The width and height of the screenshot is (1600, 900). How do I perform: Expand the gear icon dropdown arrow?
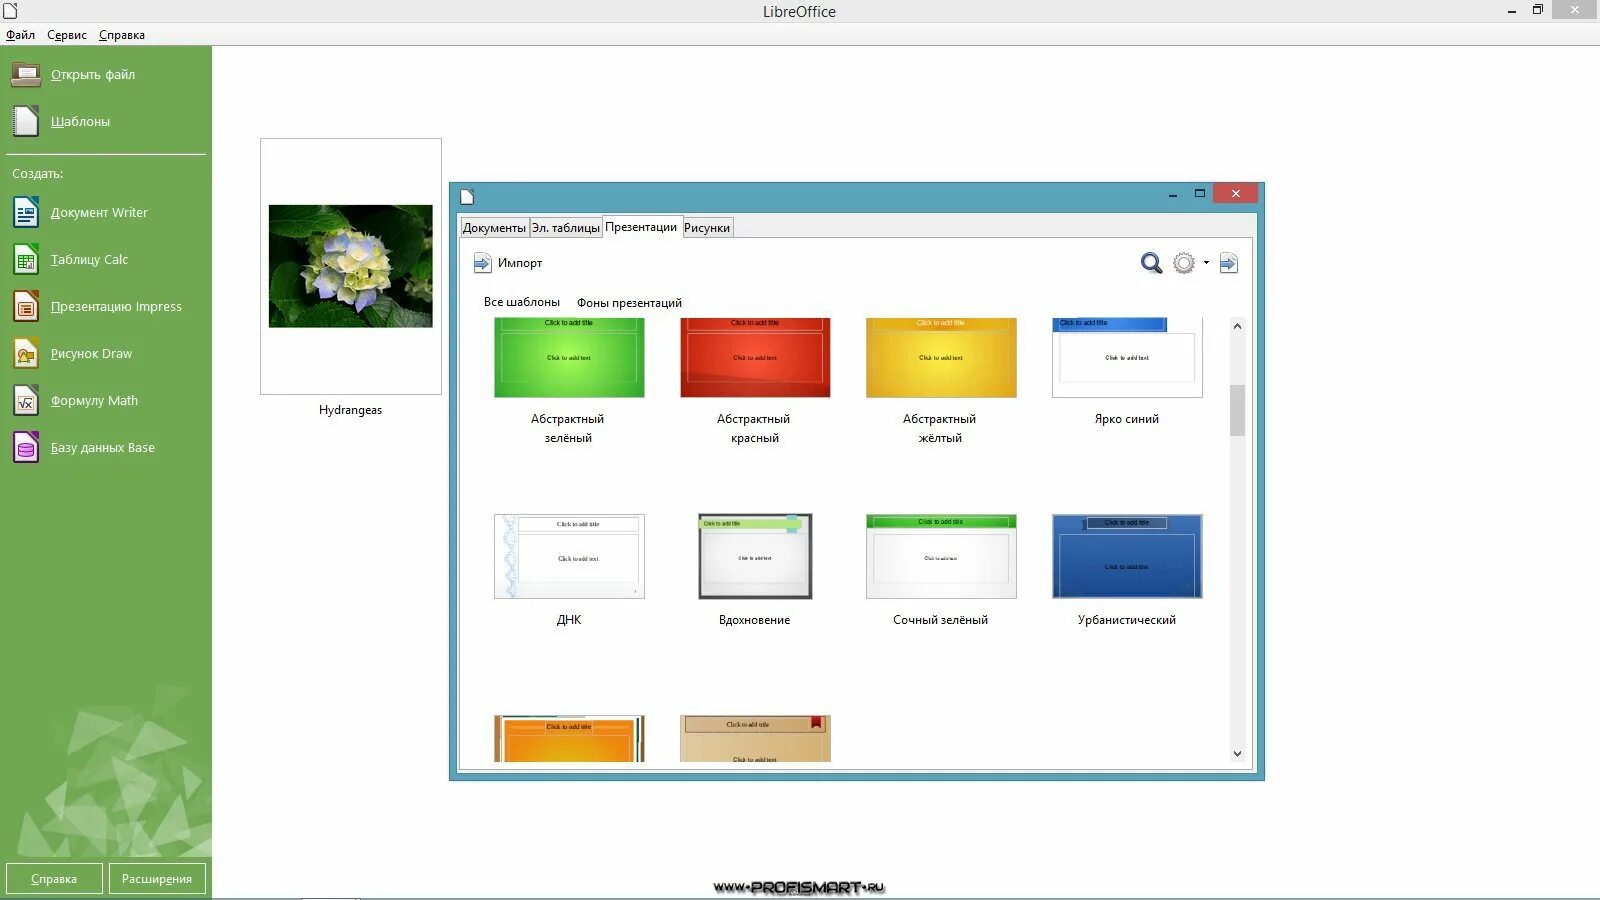1206,263
